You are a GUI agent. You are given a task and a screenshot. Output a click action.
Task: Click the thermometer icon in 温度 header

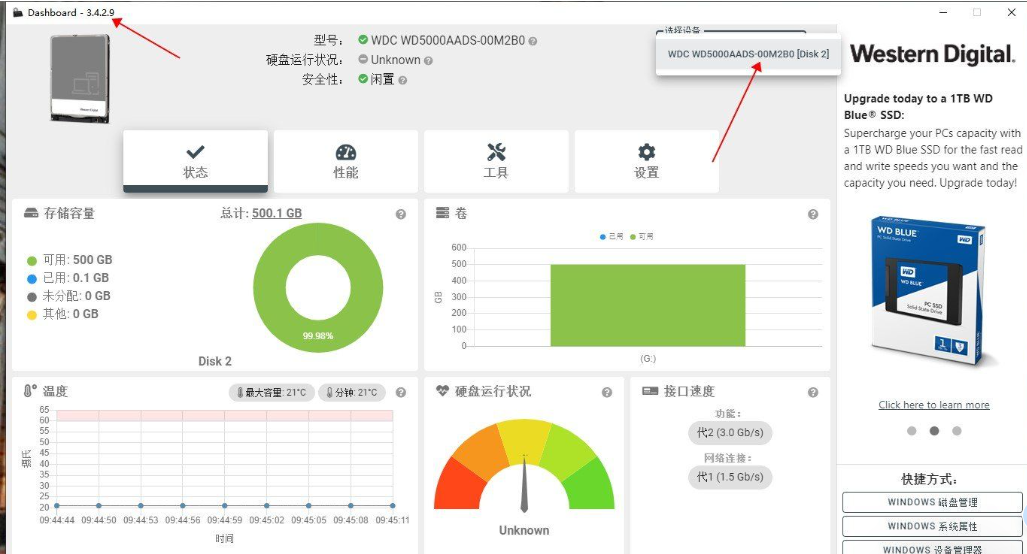pyautogui.click(x=30, y=391)
